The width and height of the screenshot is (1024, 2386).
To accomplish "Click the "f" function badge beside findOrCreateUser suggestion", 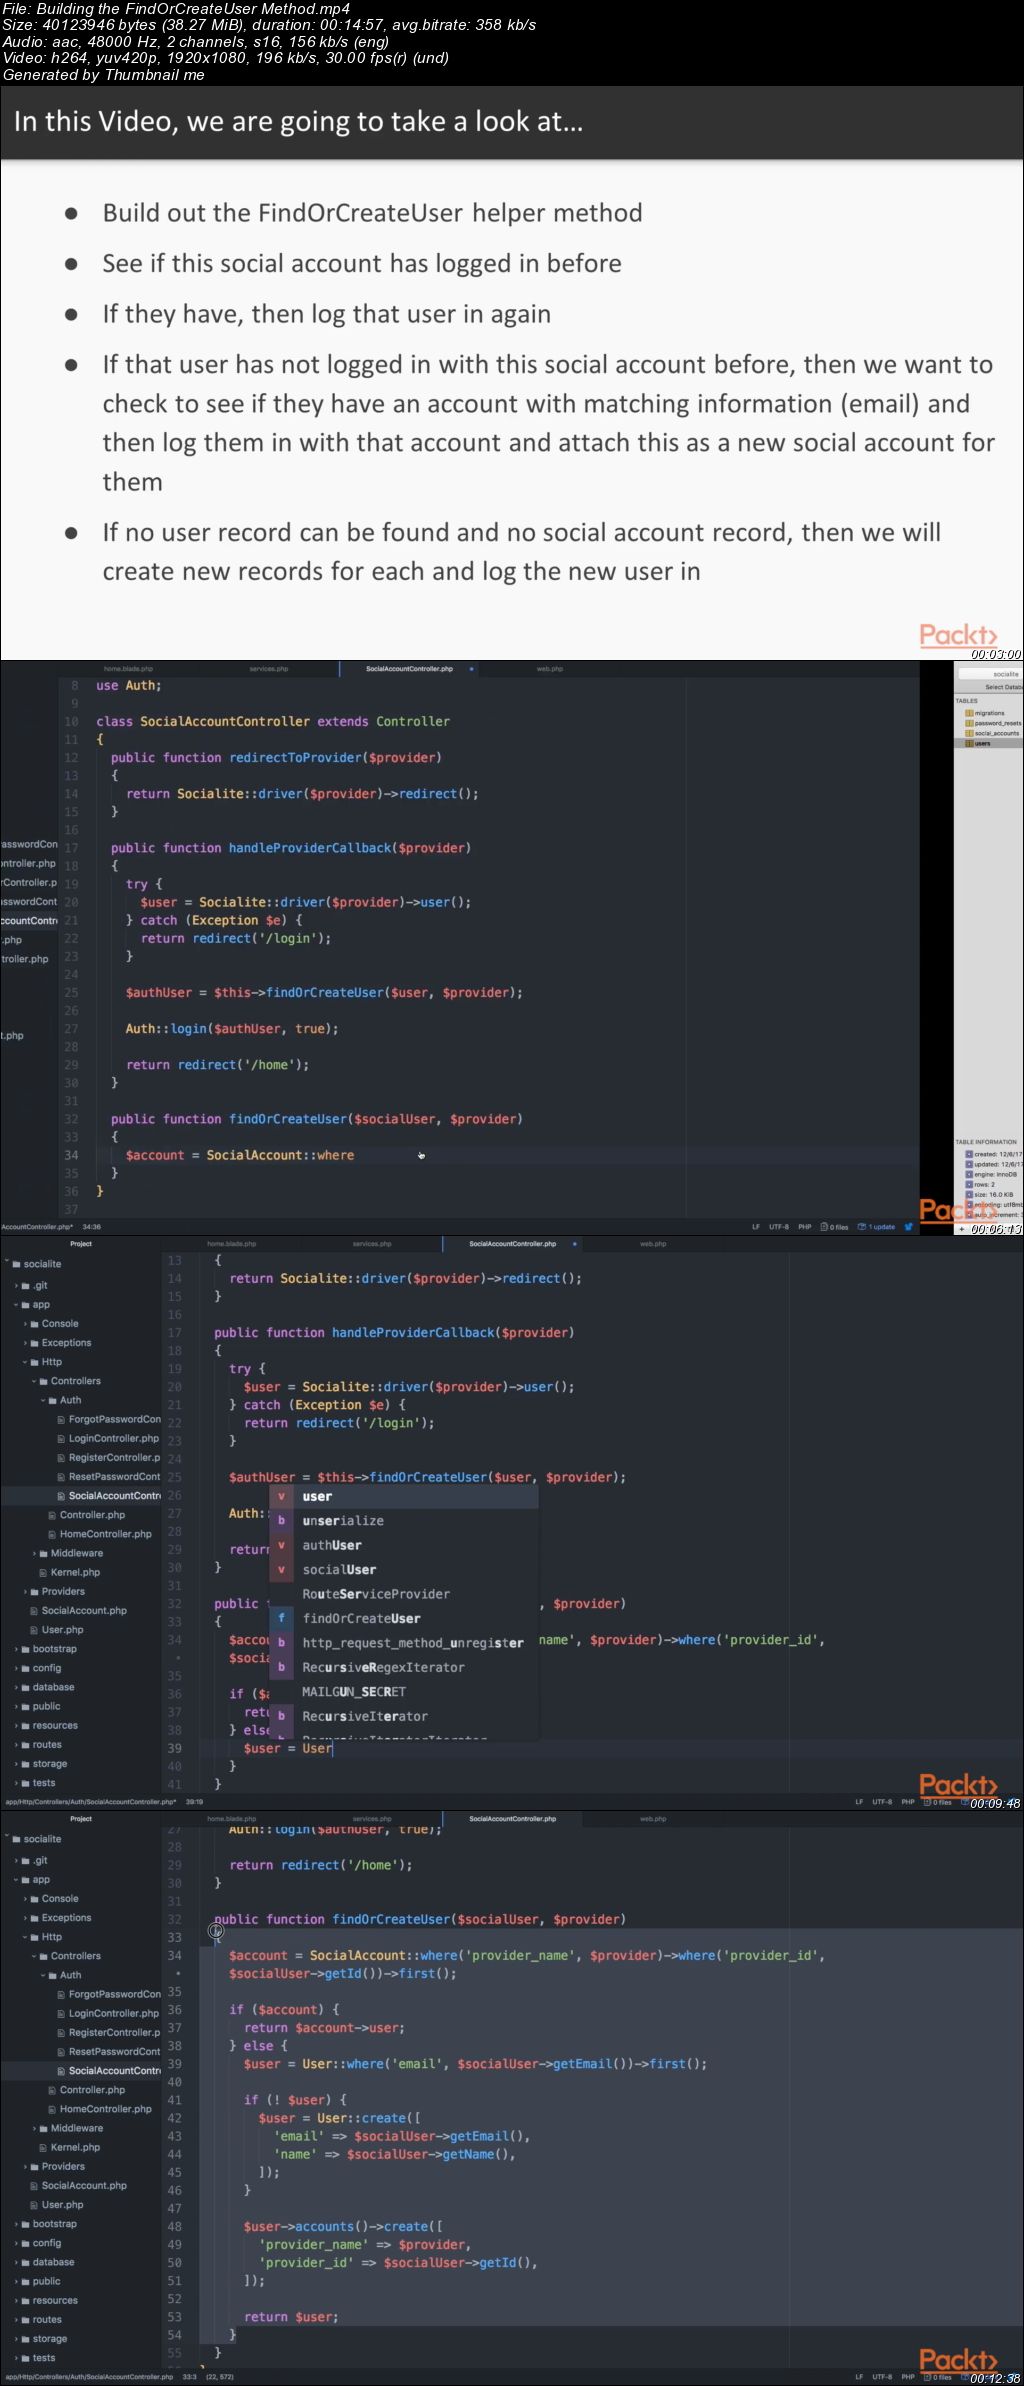I will [x=281, y=1618].
